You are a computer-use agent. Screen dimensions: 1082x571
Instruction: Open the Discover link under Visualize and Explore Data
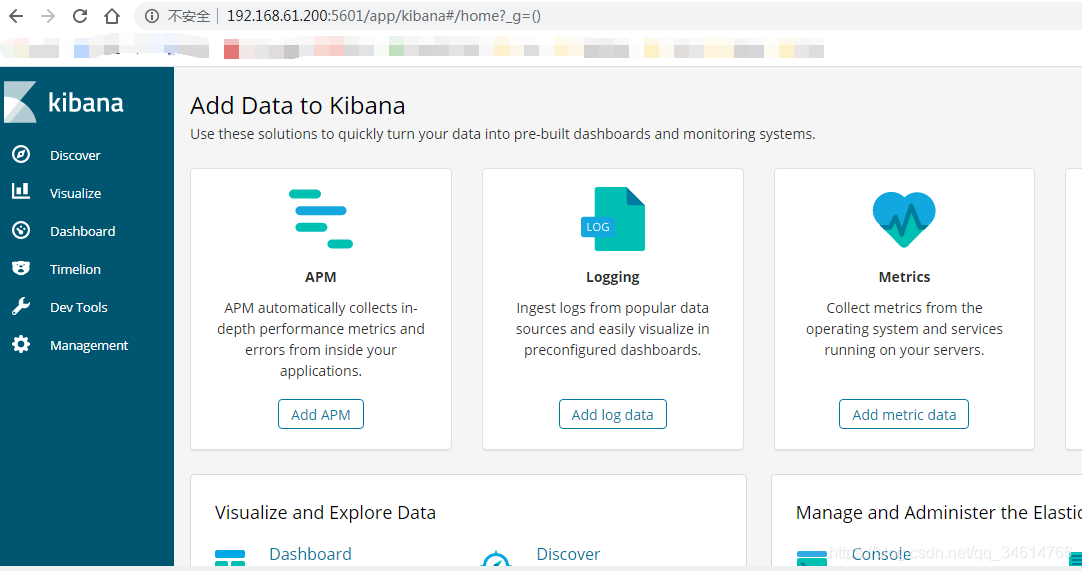click(x=569, y=554)
